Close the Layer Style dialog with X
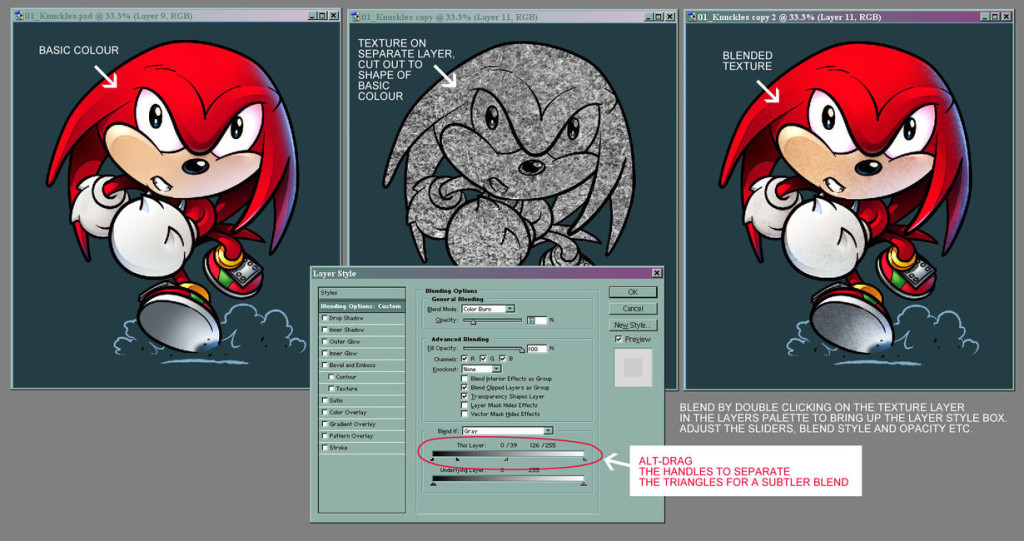The image size is (1024, 541). pyautogui.click(x=656, y=273)
